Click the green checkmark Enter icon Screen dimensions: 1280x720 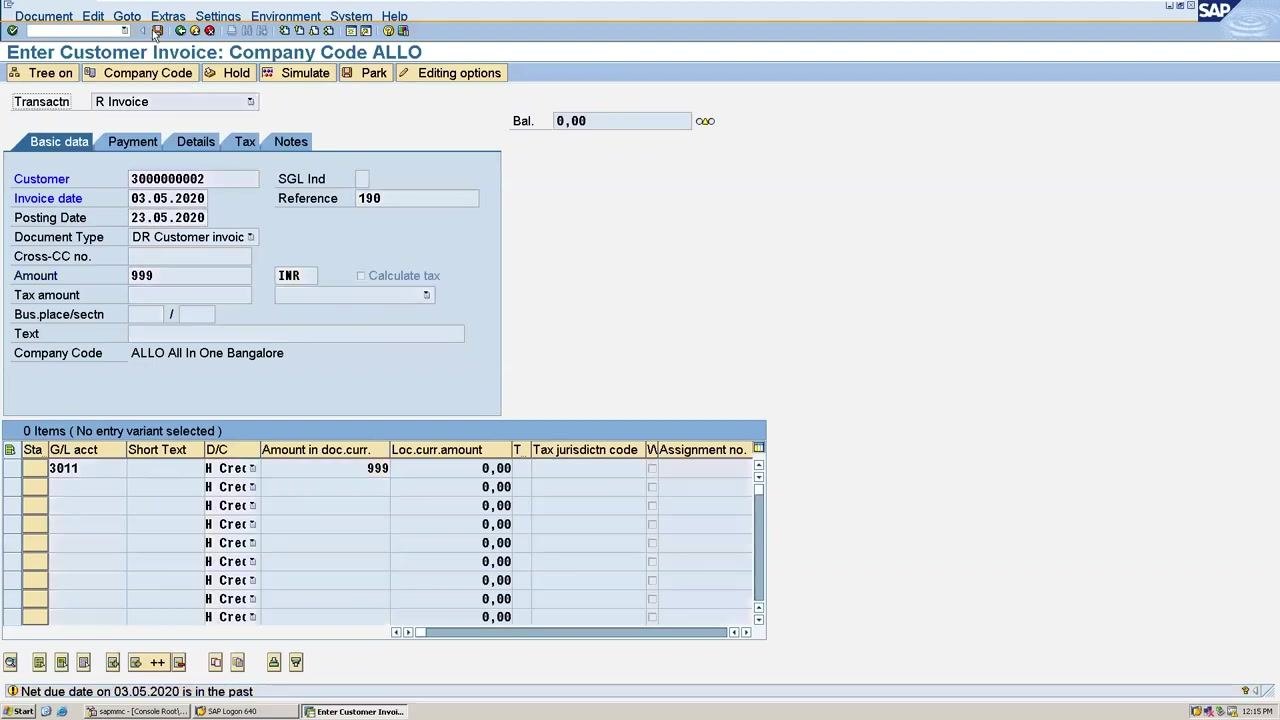(x=12, y=31)
